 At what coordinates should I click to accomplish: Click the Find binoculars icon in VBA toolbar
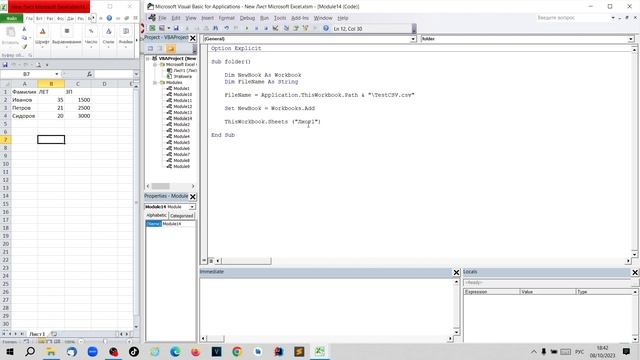[x=216, y=28]
